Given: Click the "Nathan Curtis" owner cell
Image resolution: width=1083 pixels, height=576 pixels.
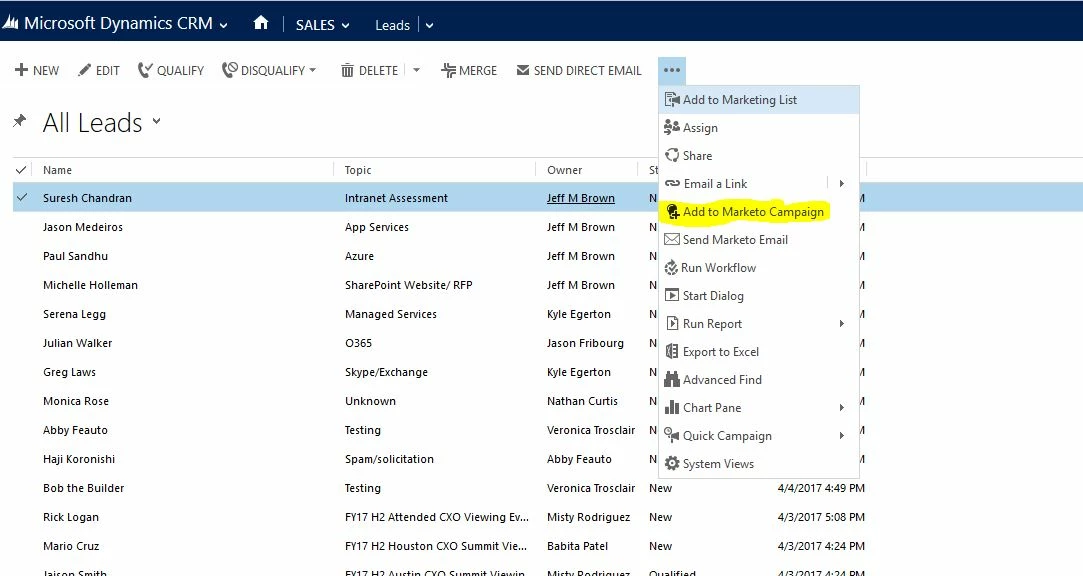Looking at the screenshot, I should (x=582, y=401).
